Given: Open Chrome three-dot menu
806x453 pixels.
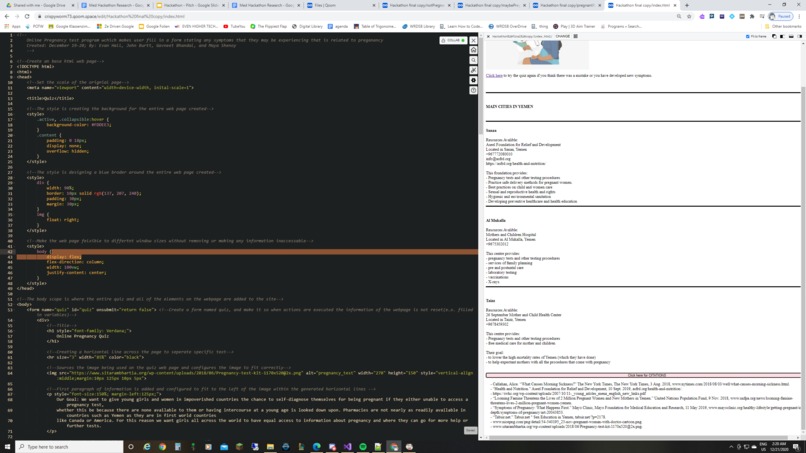Looking at the screenshot, I should [x=799, y=16].
